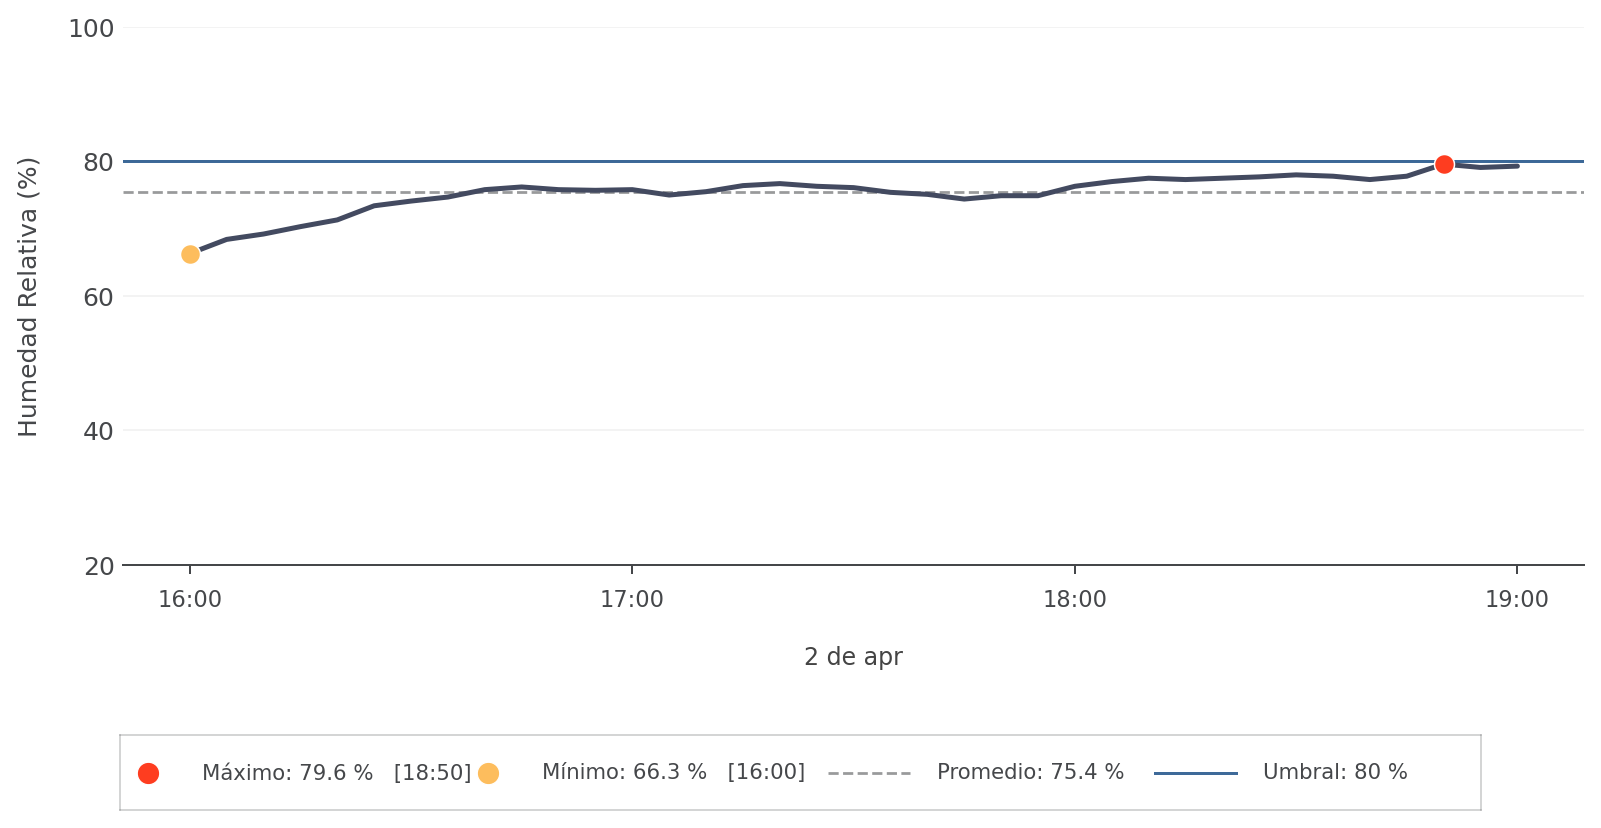The height and width of the screenshot is (828, 1601).
Task: Click the red maximum marker on the humidity line
Action: (x=1443, y=164)
